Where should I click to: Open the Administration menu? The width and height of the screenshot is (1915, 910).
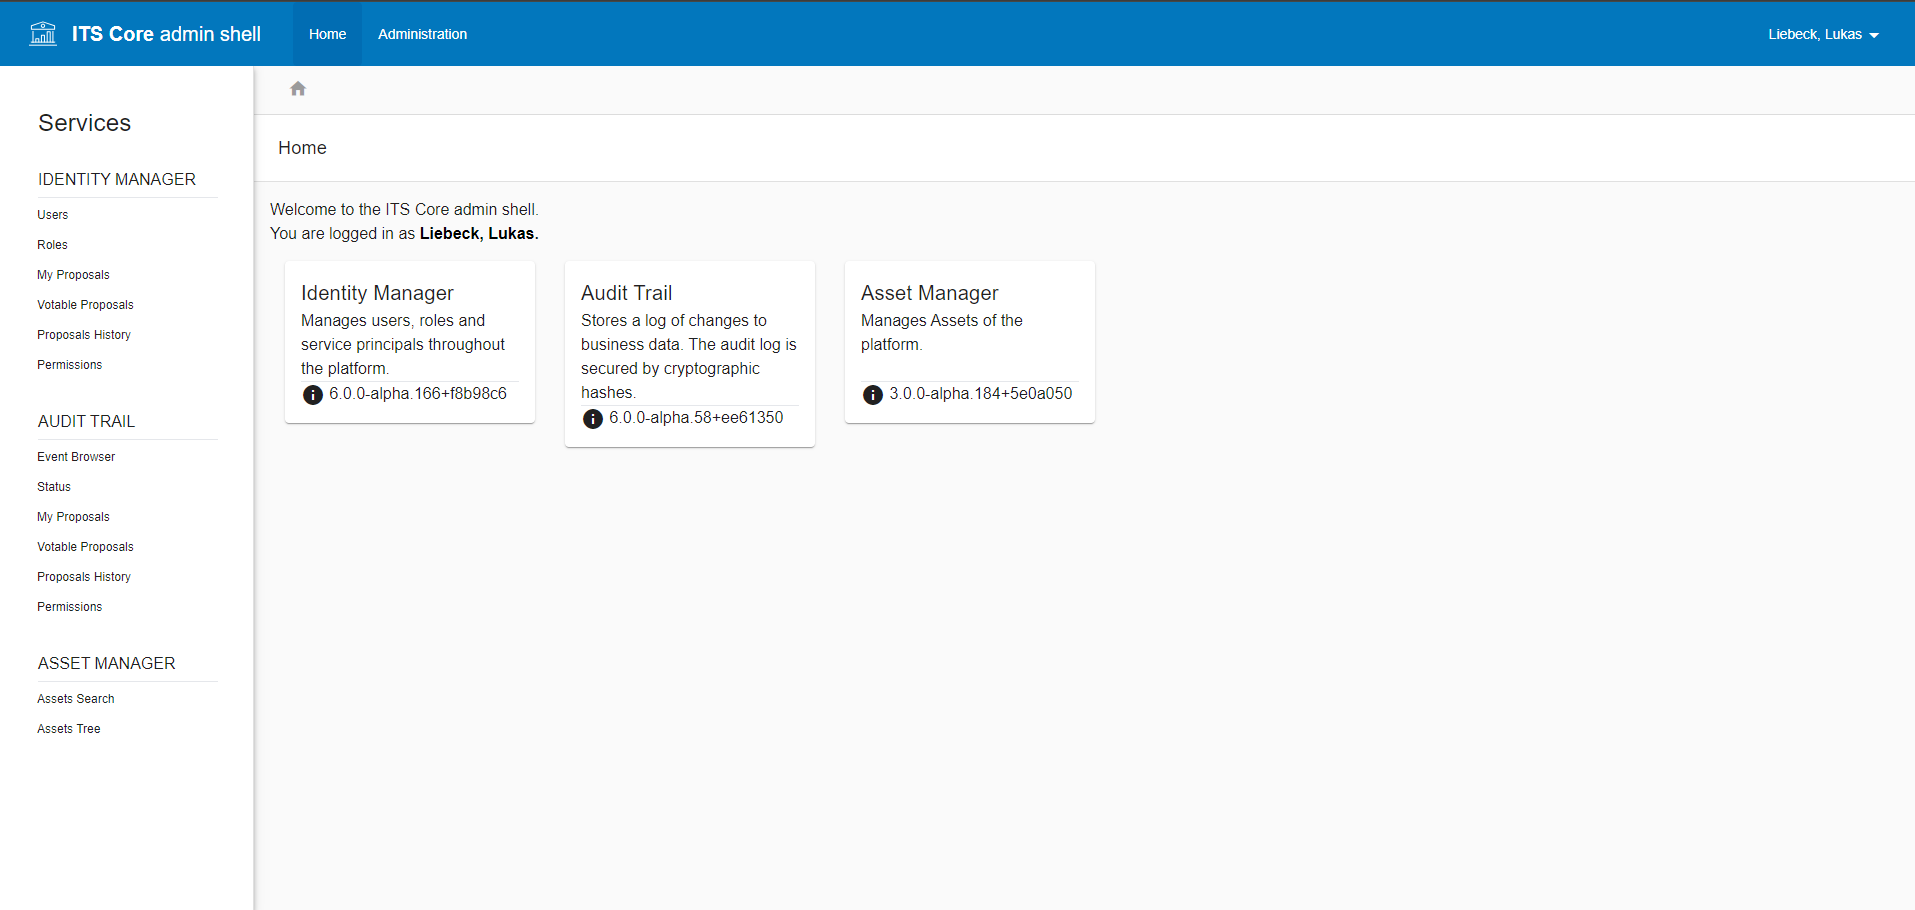(x=422, y=34)
